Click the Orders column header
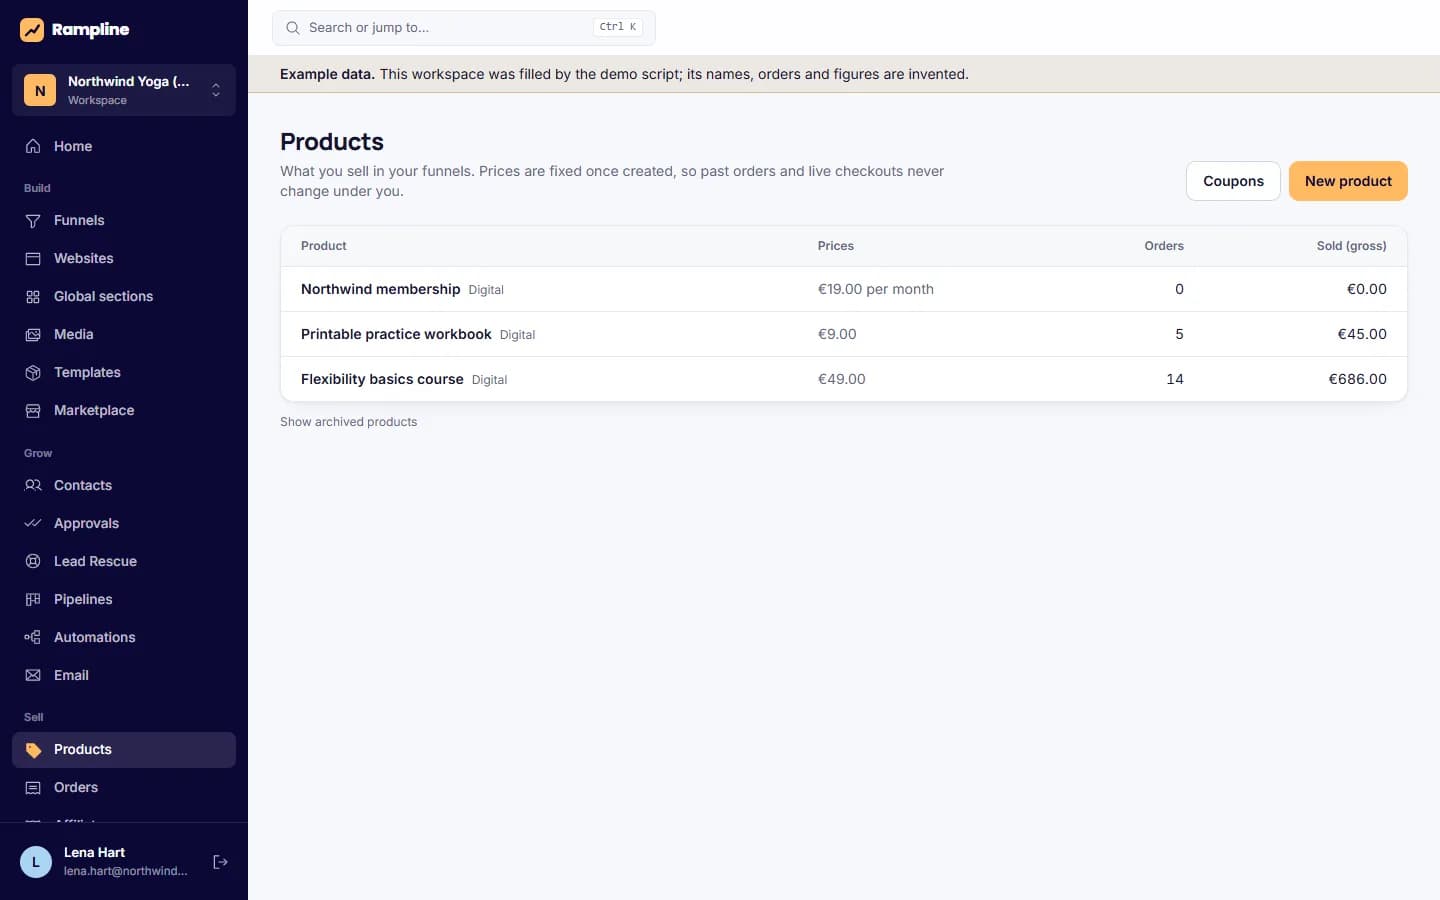 (1164, 246)
